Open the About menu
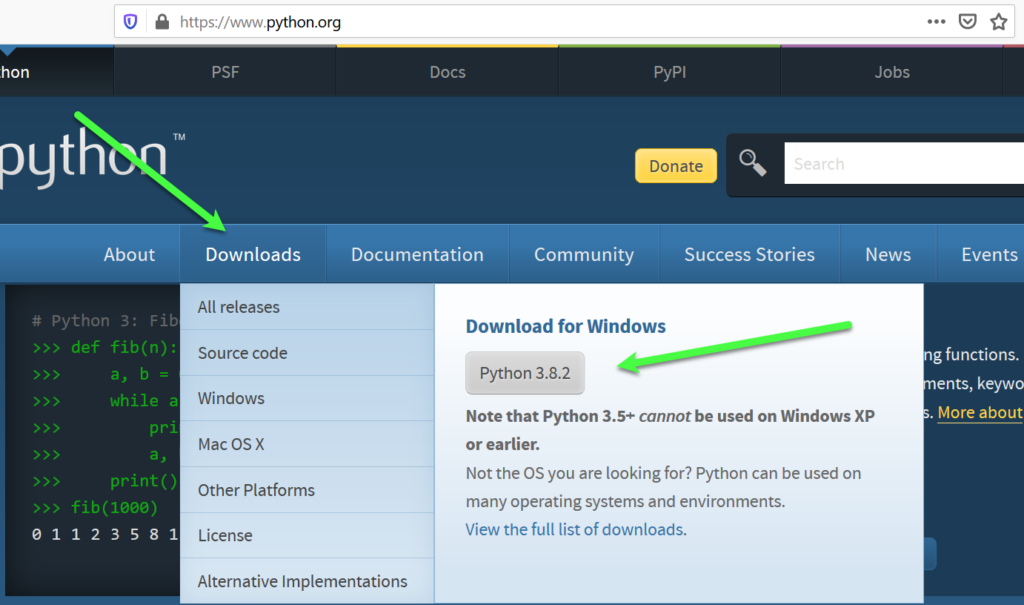This screenshot has width=1024, height=605. tap(129, 254)
